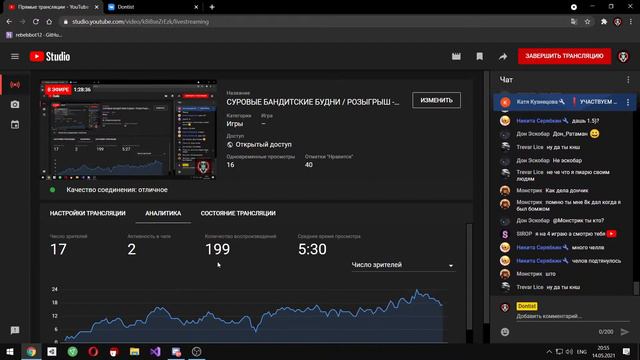Open File Explorer from the taskbar
The height and width of the screenshot is (360, 640).
click(134, 351)
